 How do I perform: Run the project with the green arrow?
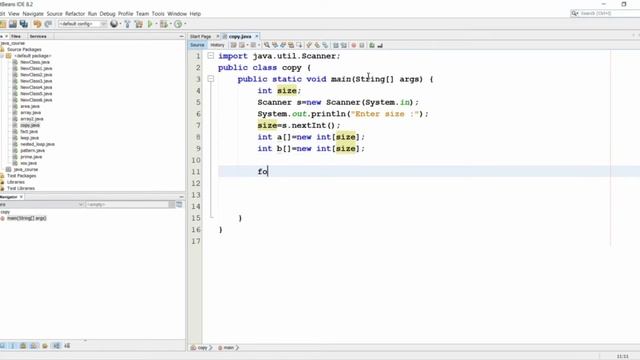pyautogui.click(x=150, y=24)
